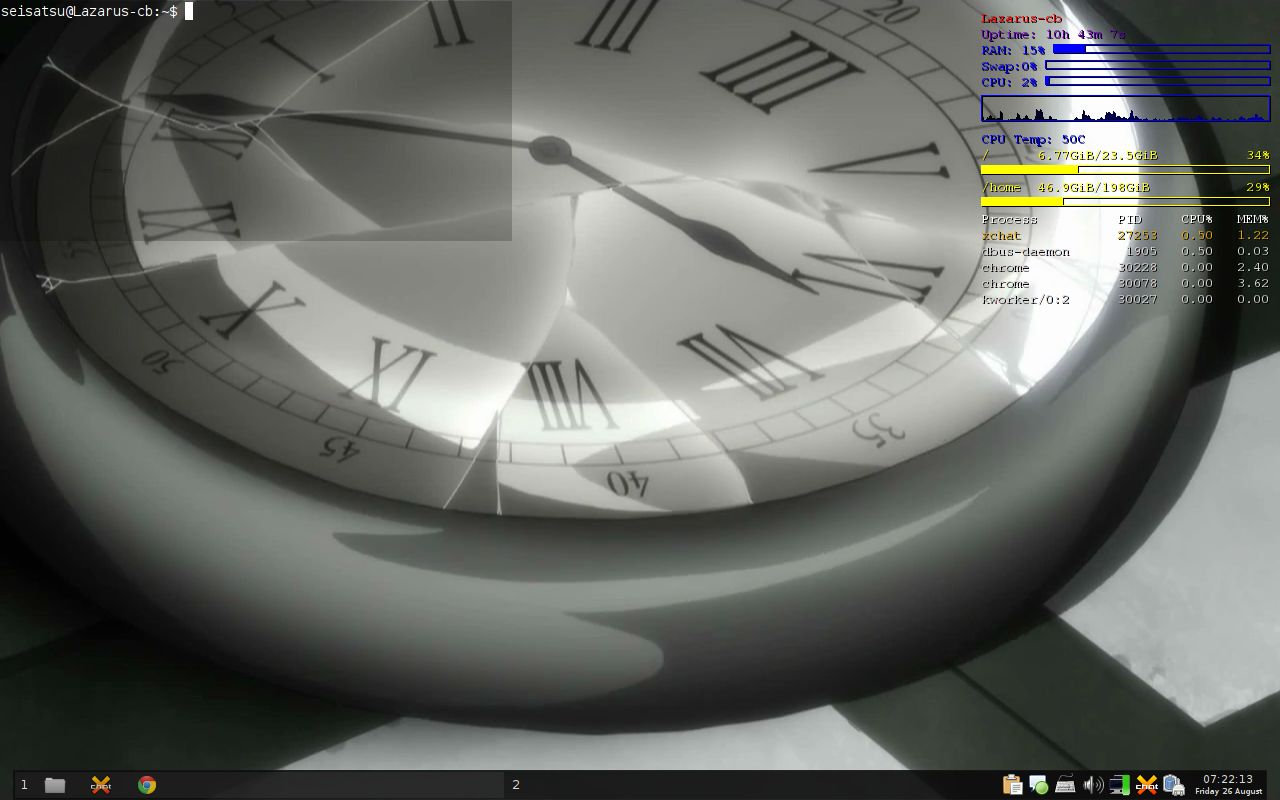Click the 46.9GiB/198GiB home usage text
Viewport: 1280px width, 800px height.
[x=1094, y=188]
